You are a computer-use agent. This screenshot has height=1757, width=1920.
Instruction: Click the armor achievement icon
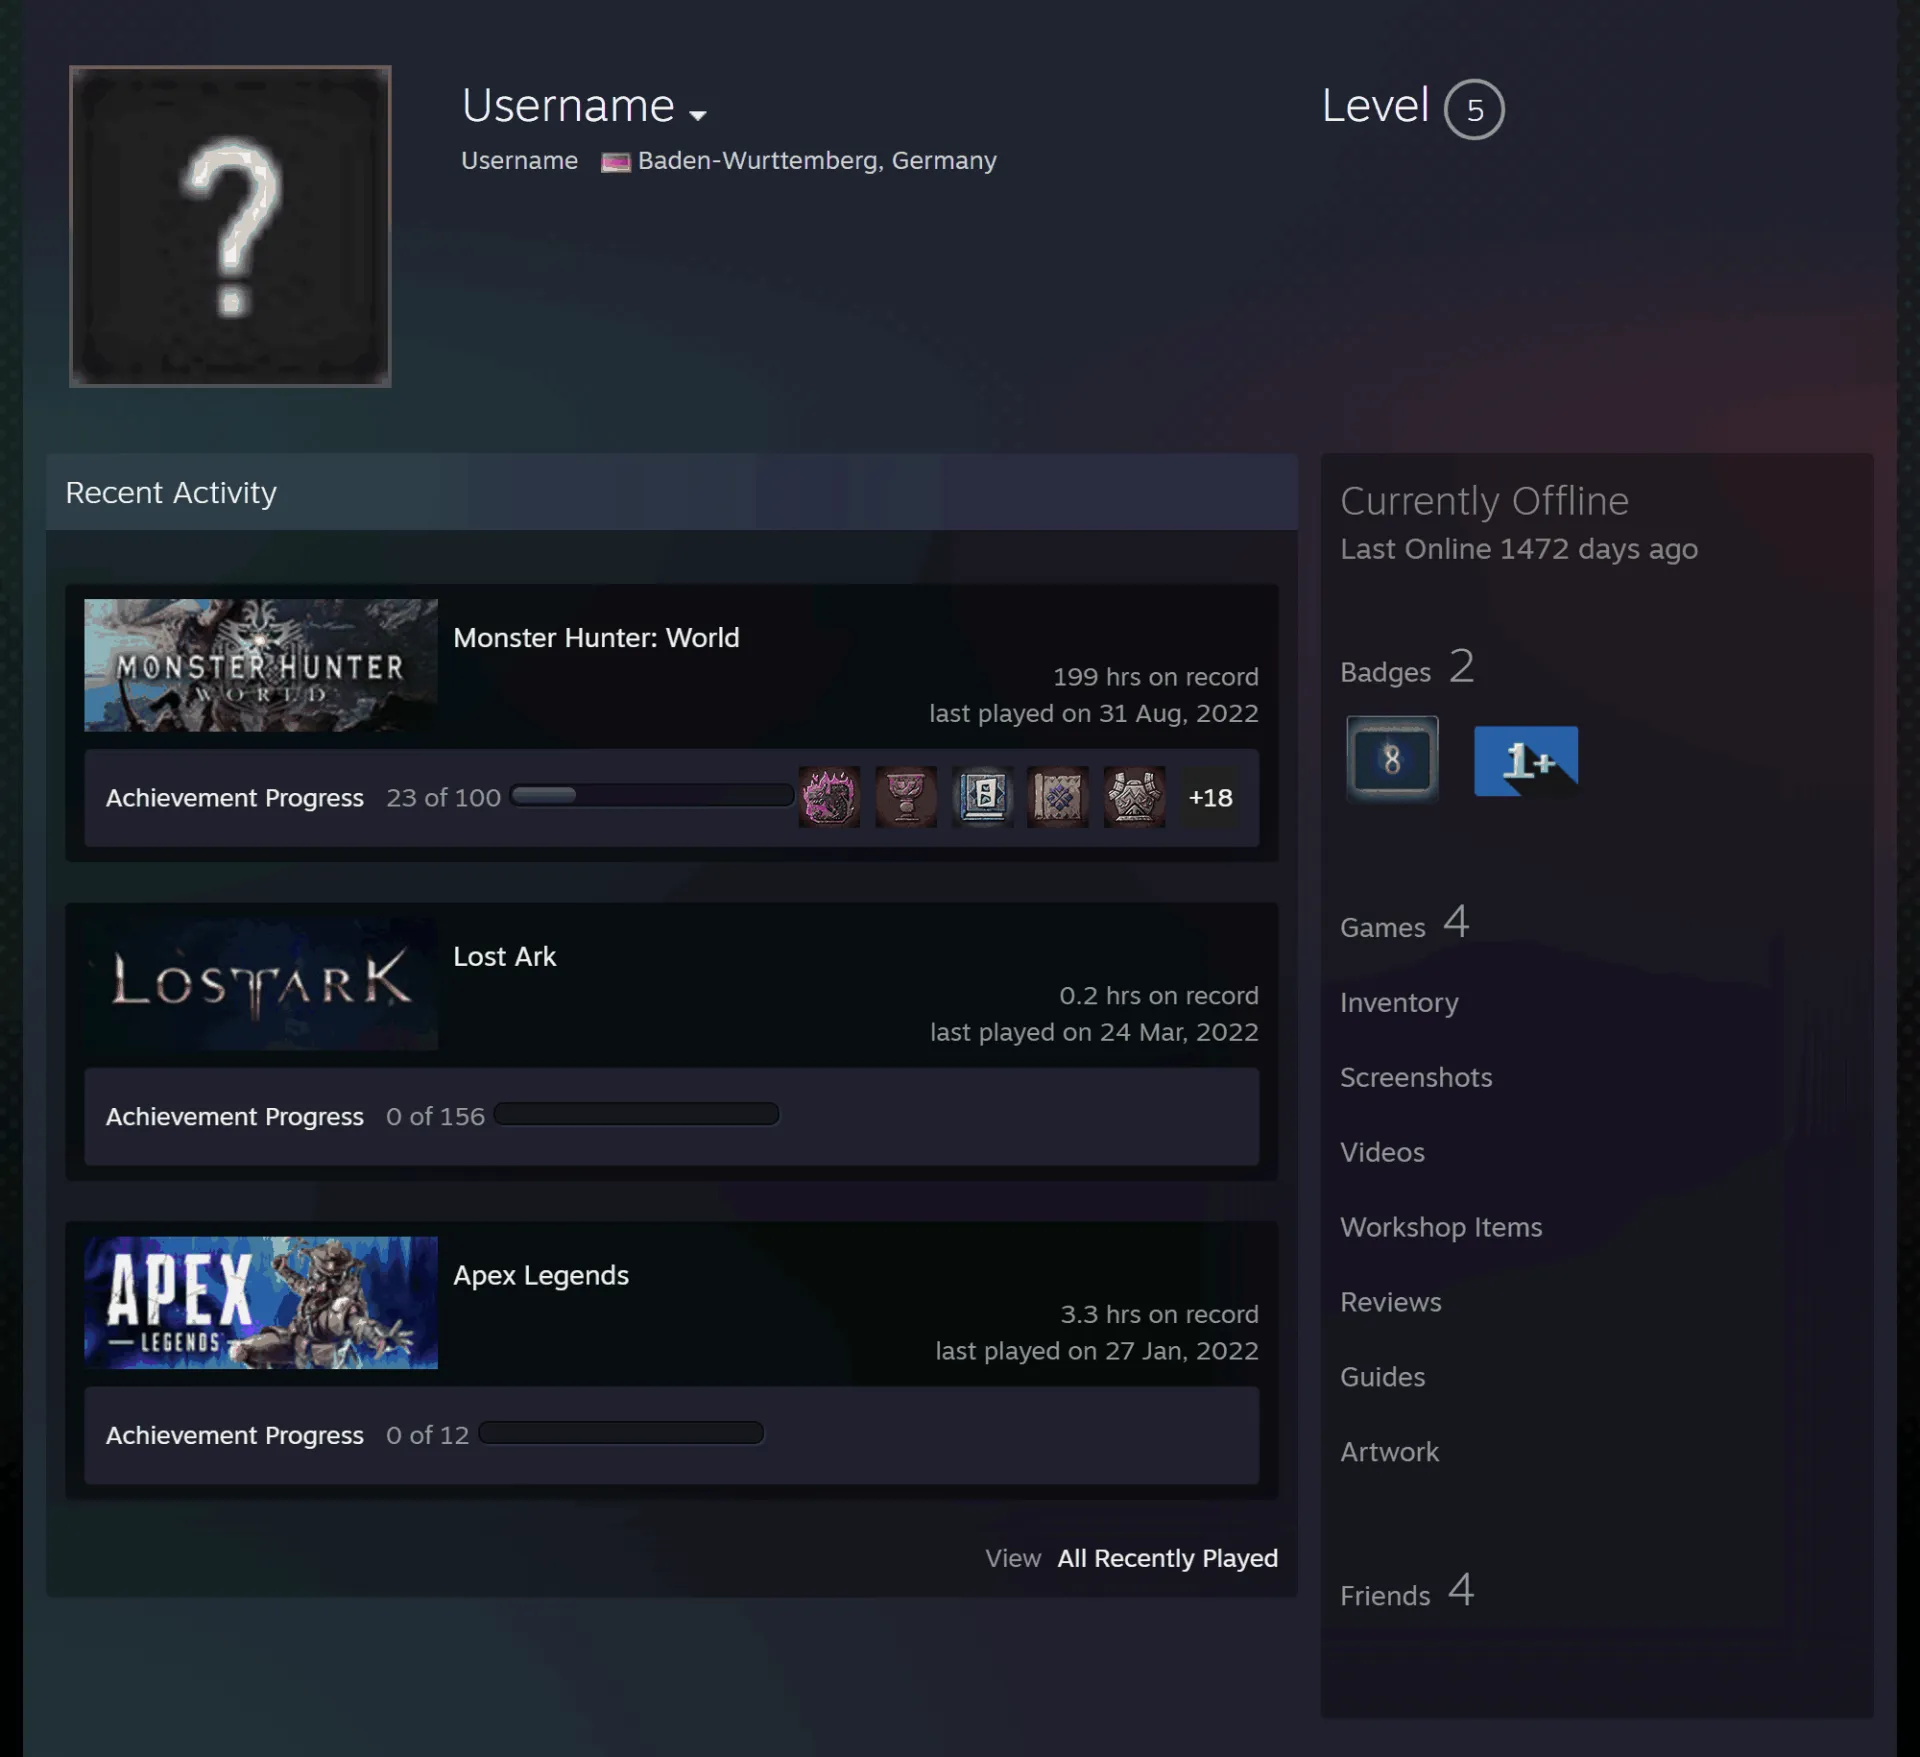coord(1134,797)
